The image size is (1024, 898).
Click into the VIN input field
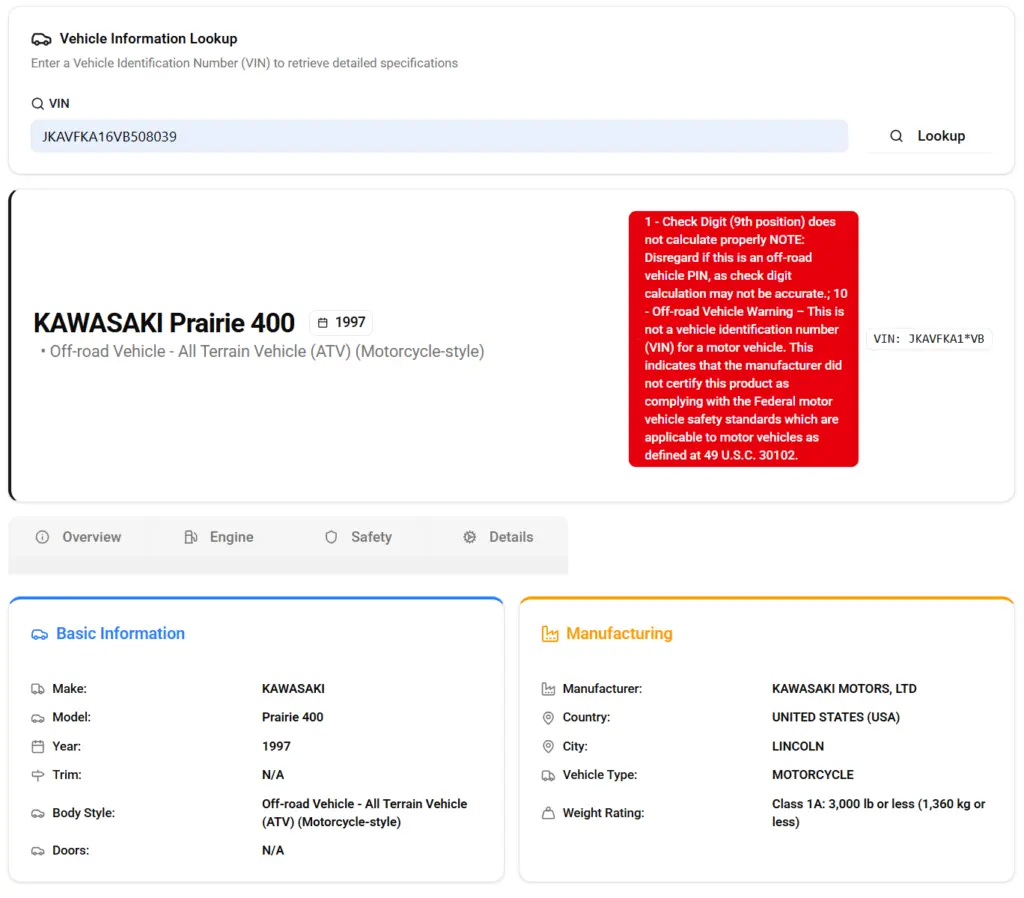point(438,136)
